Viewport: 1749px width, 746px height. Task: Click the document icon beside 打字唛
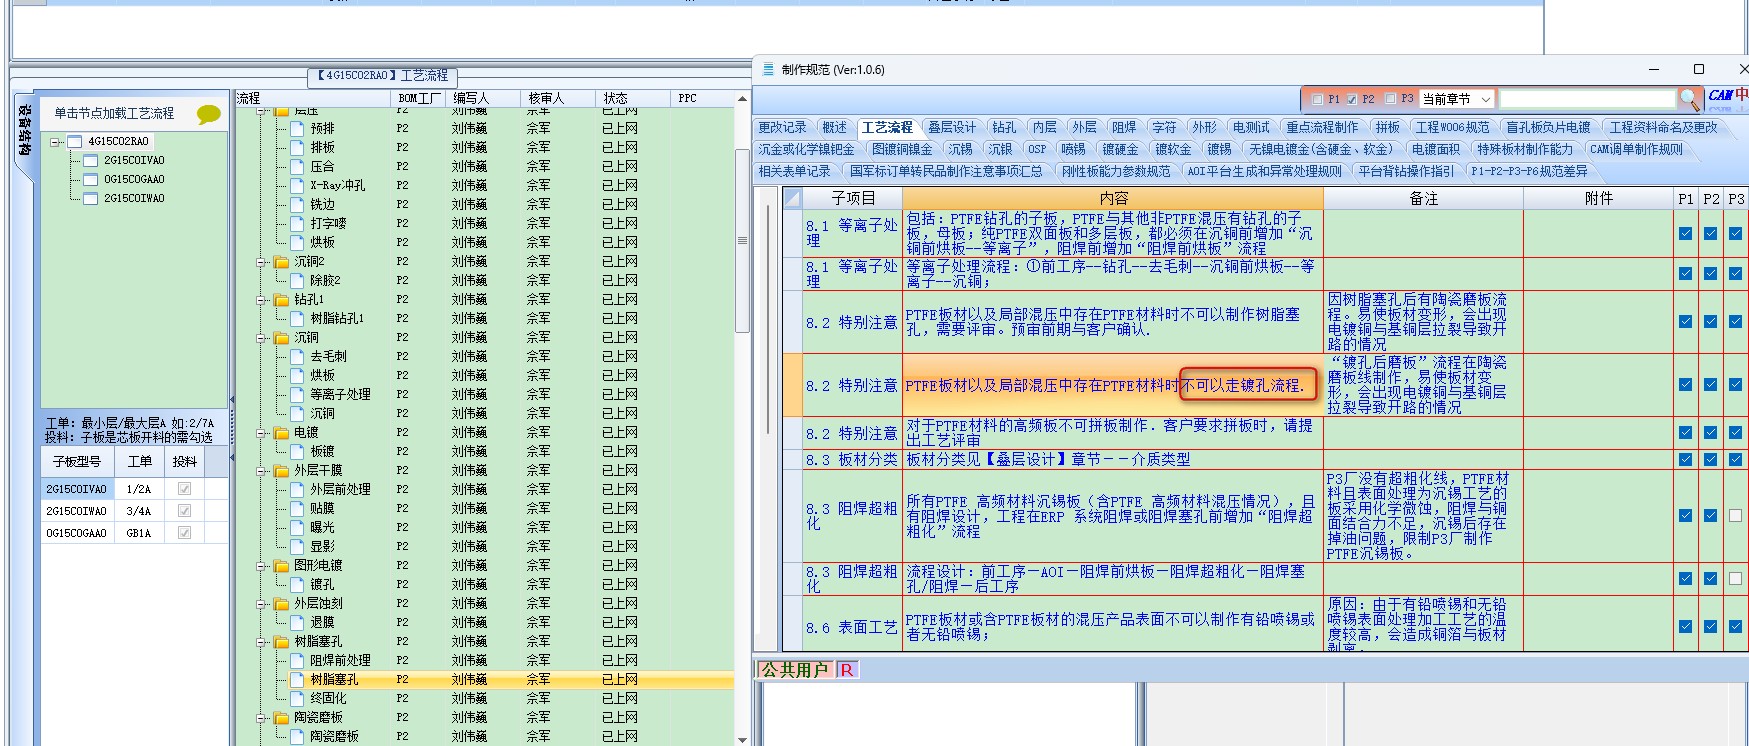point(297,223)
